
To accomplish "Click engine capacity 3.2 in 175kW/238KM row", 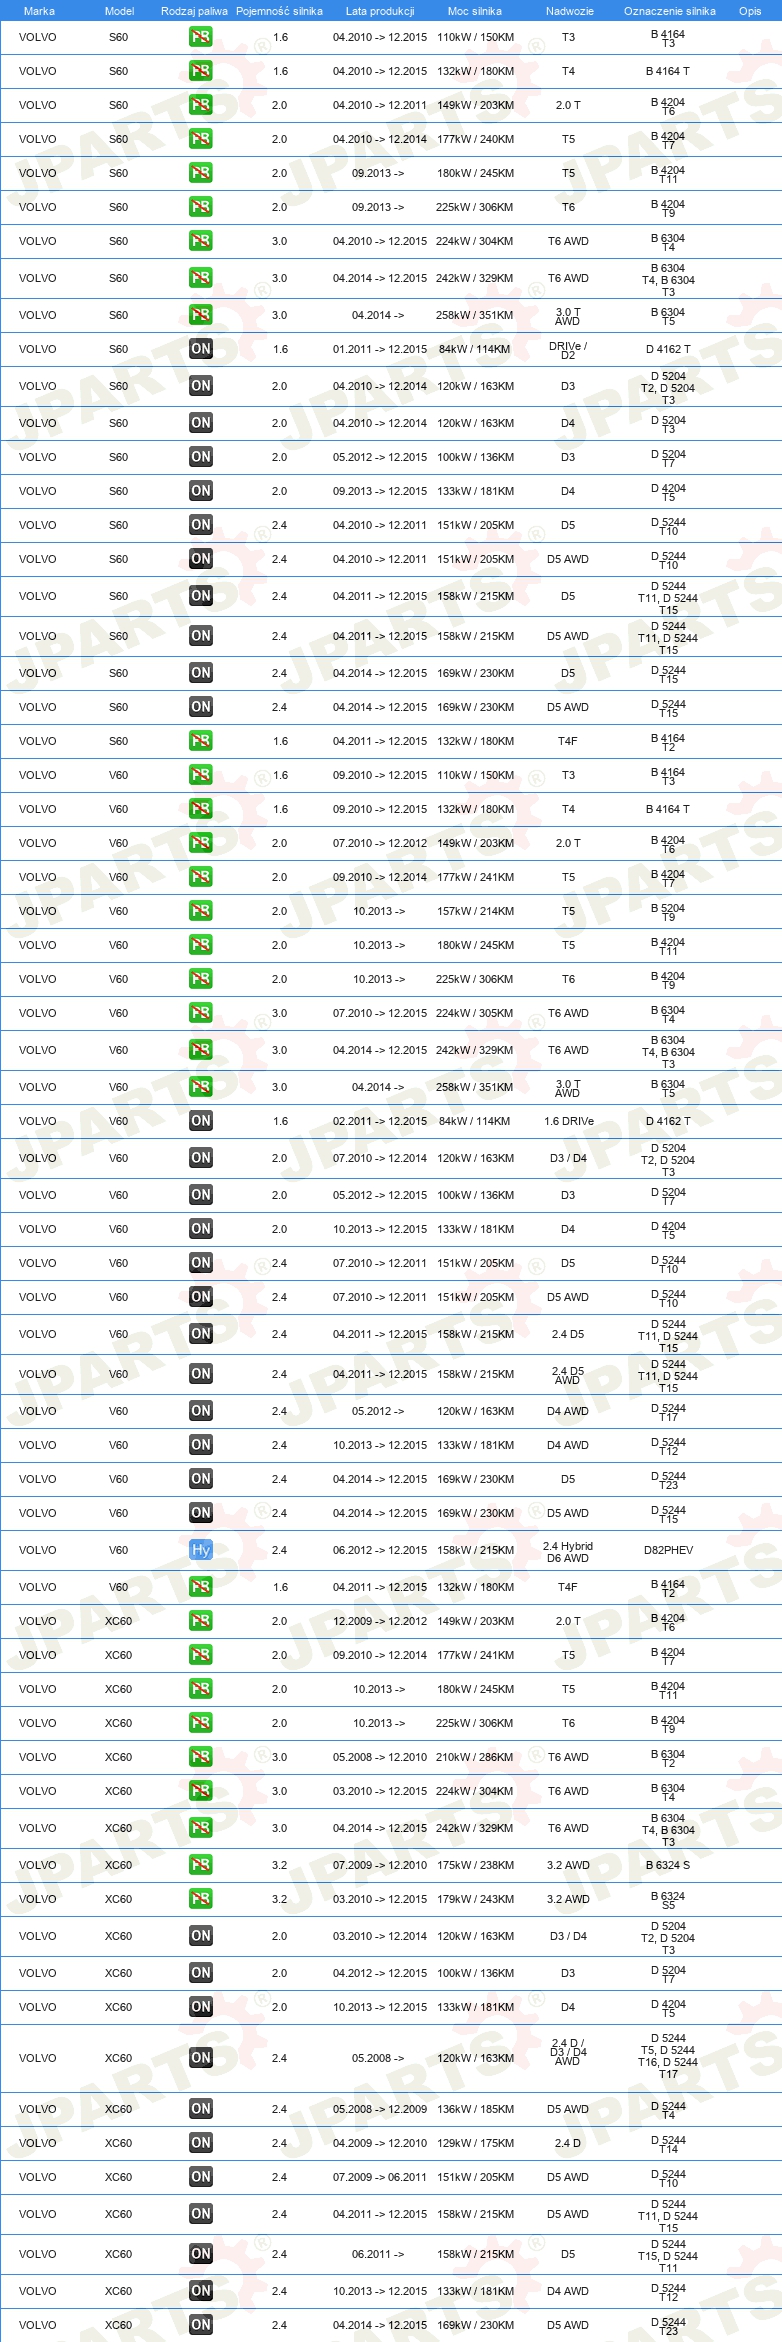I will point(280,1865).
